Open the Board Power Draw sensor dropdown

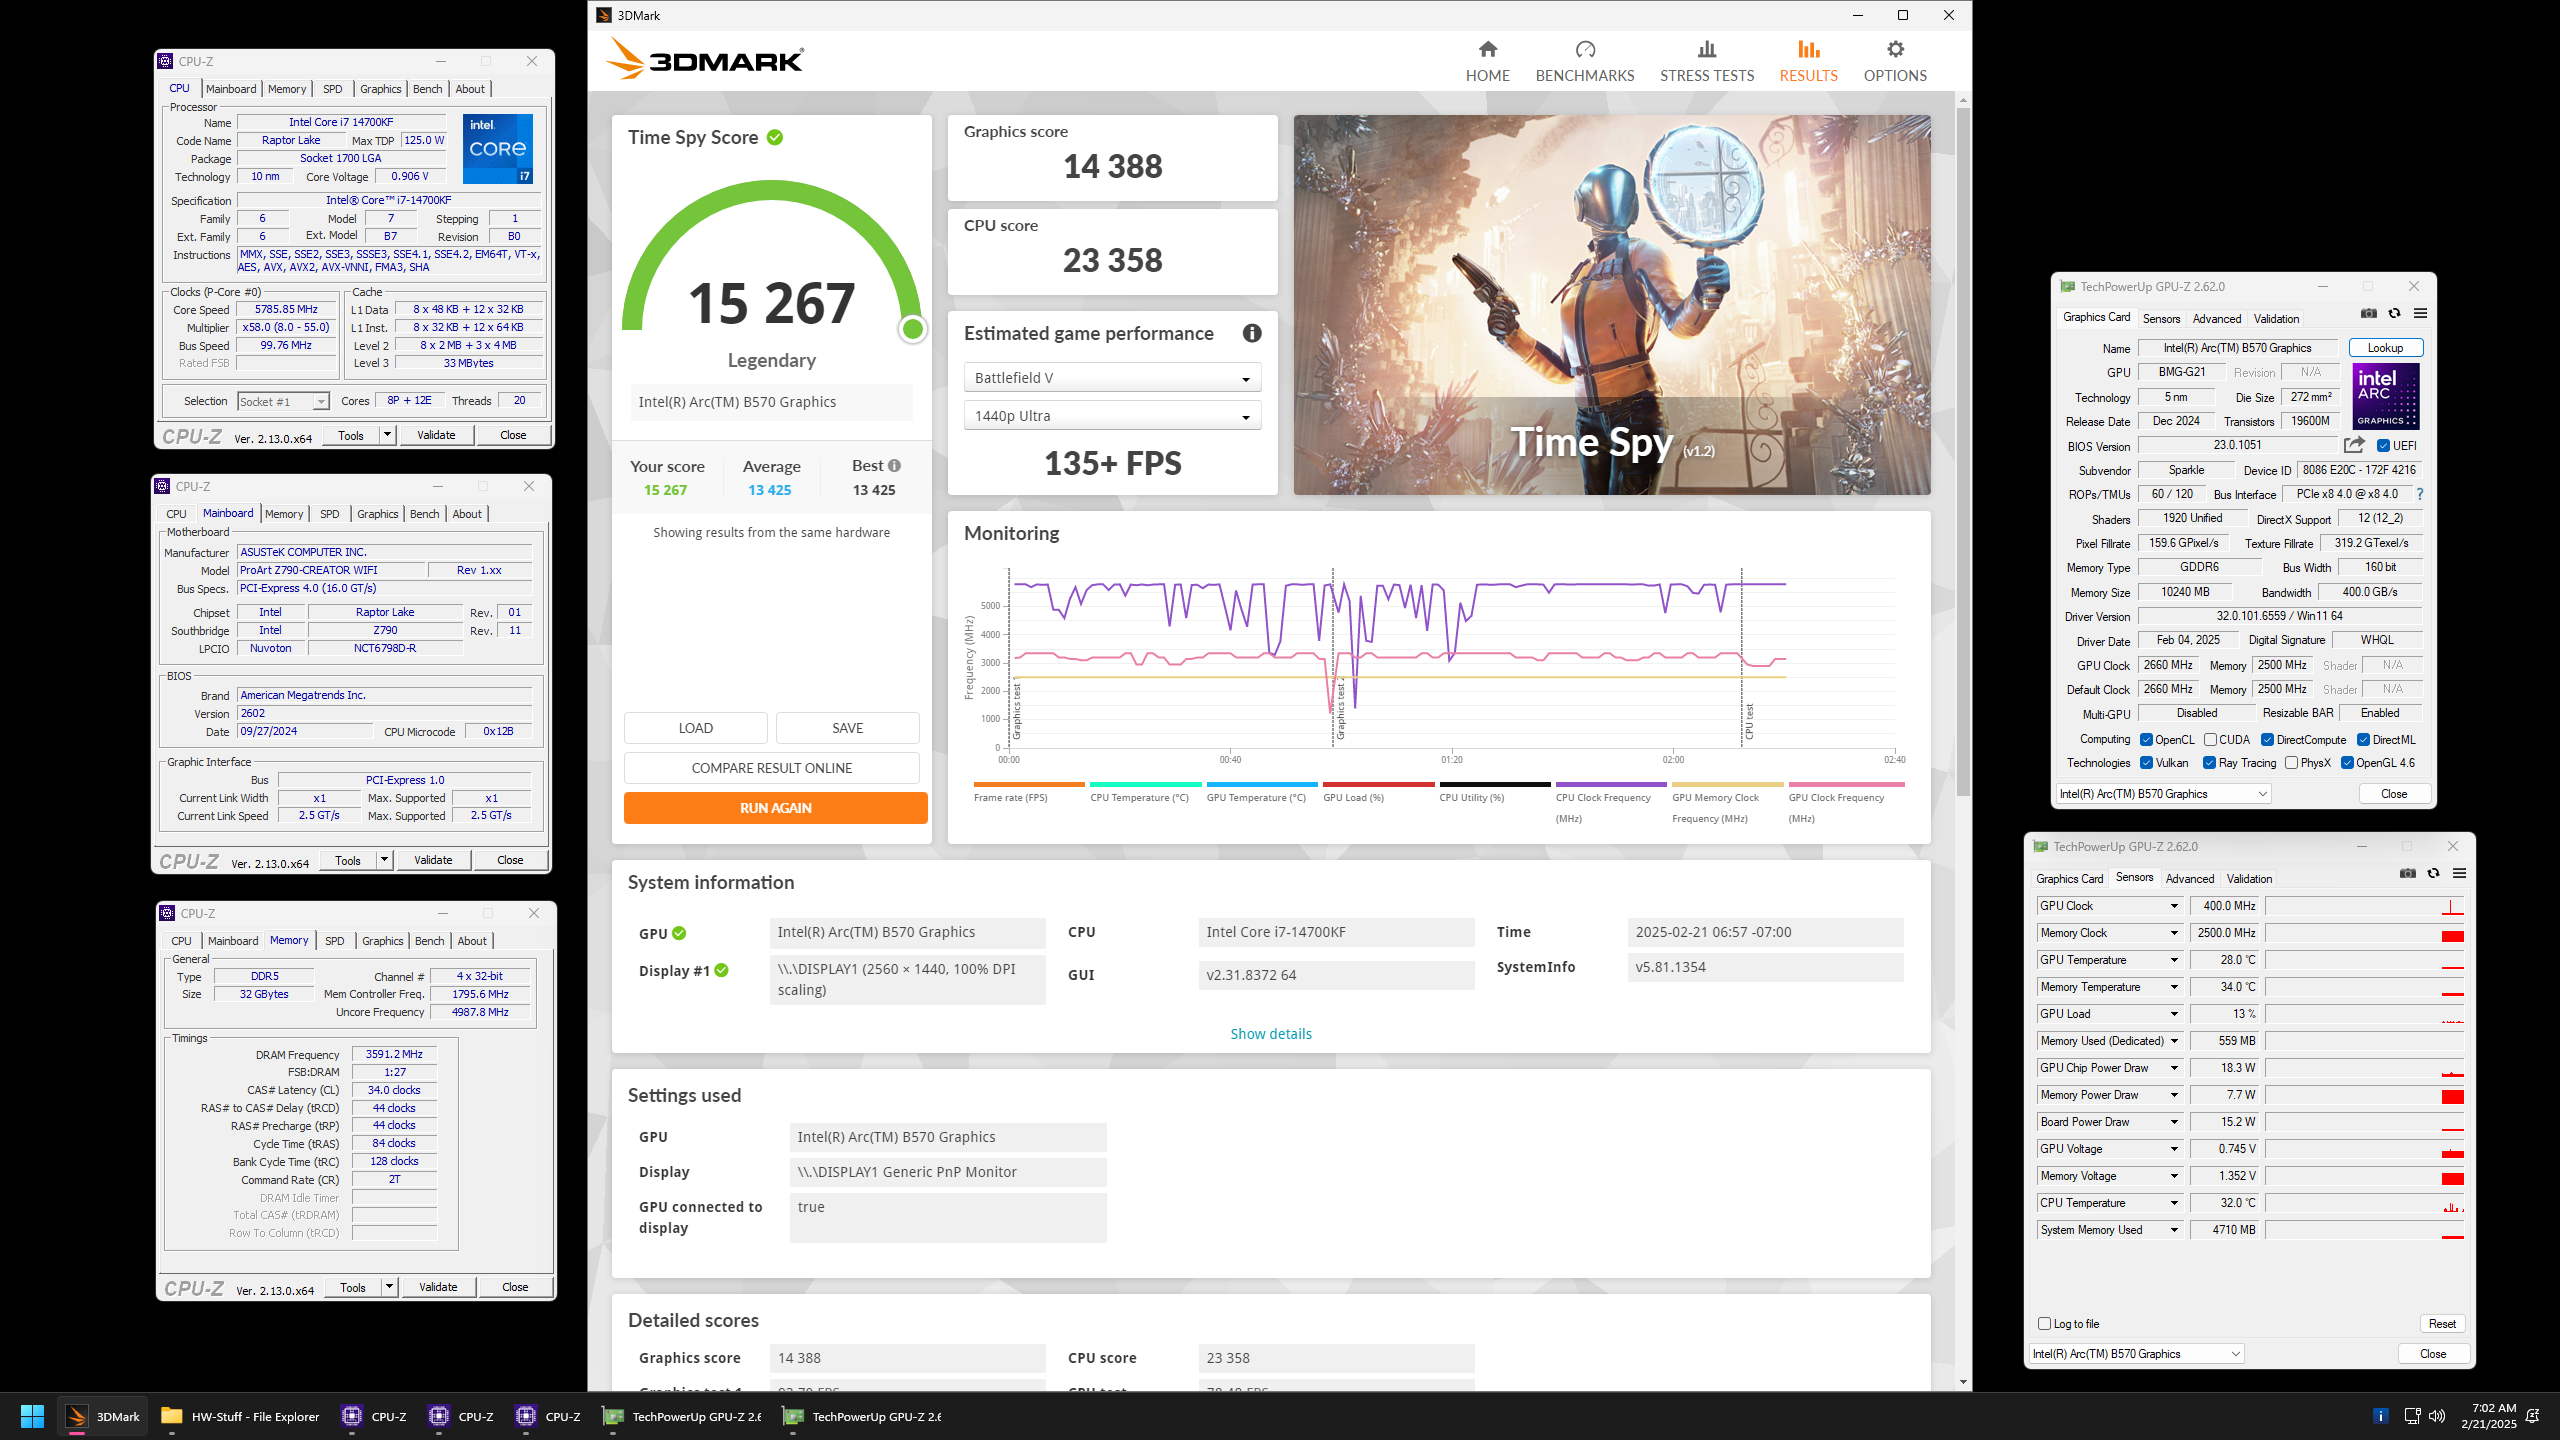(2174, 1122)
